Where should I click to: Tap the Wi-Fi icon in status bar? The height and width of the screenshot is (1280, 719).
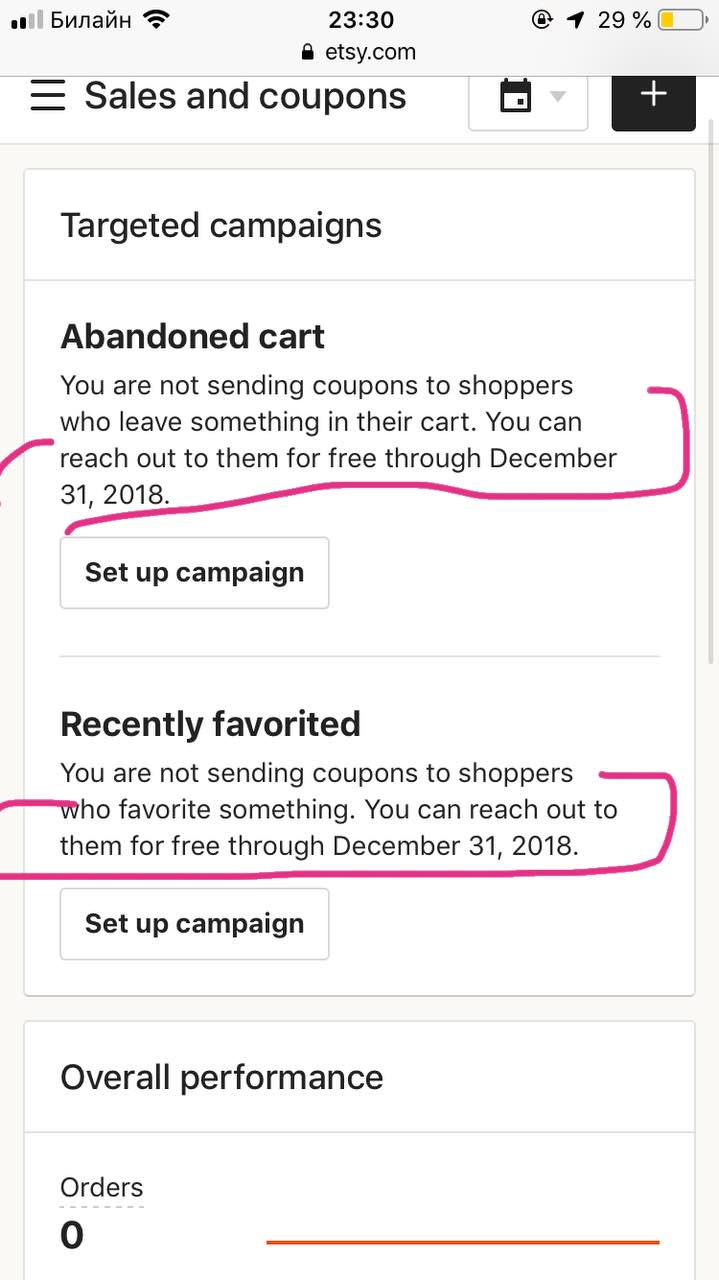[x=156, y=19]
